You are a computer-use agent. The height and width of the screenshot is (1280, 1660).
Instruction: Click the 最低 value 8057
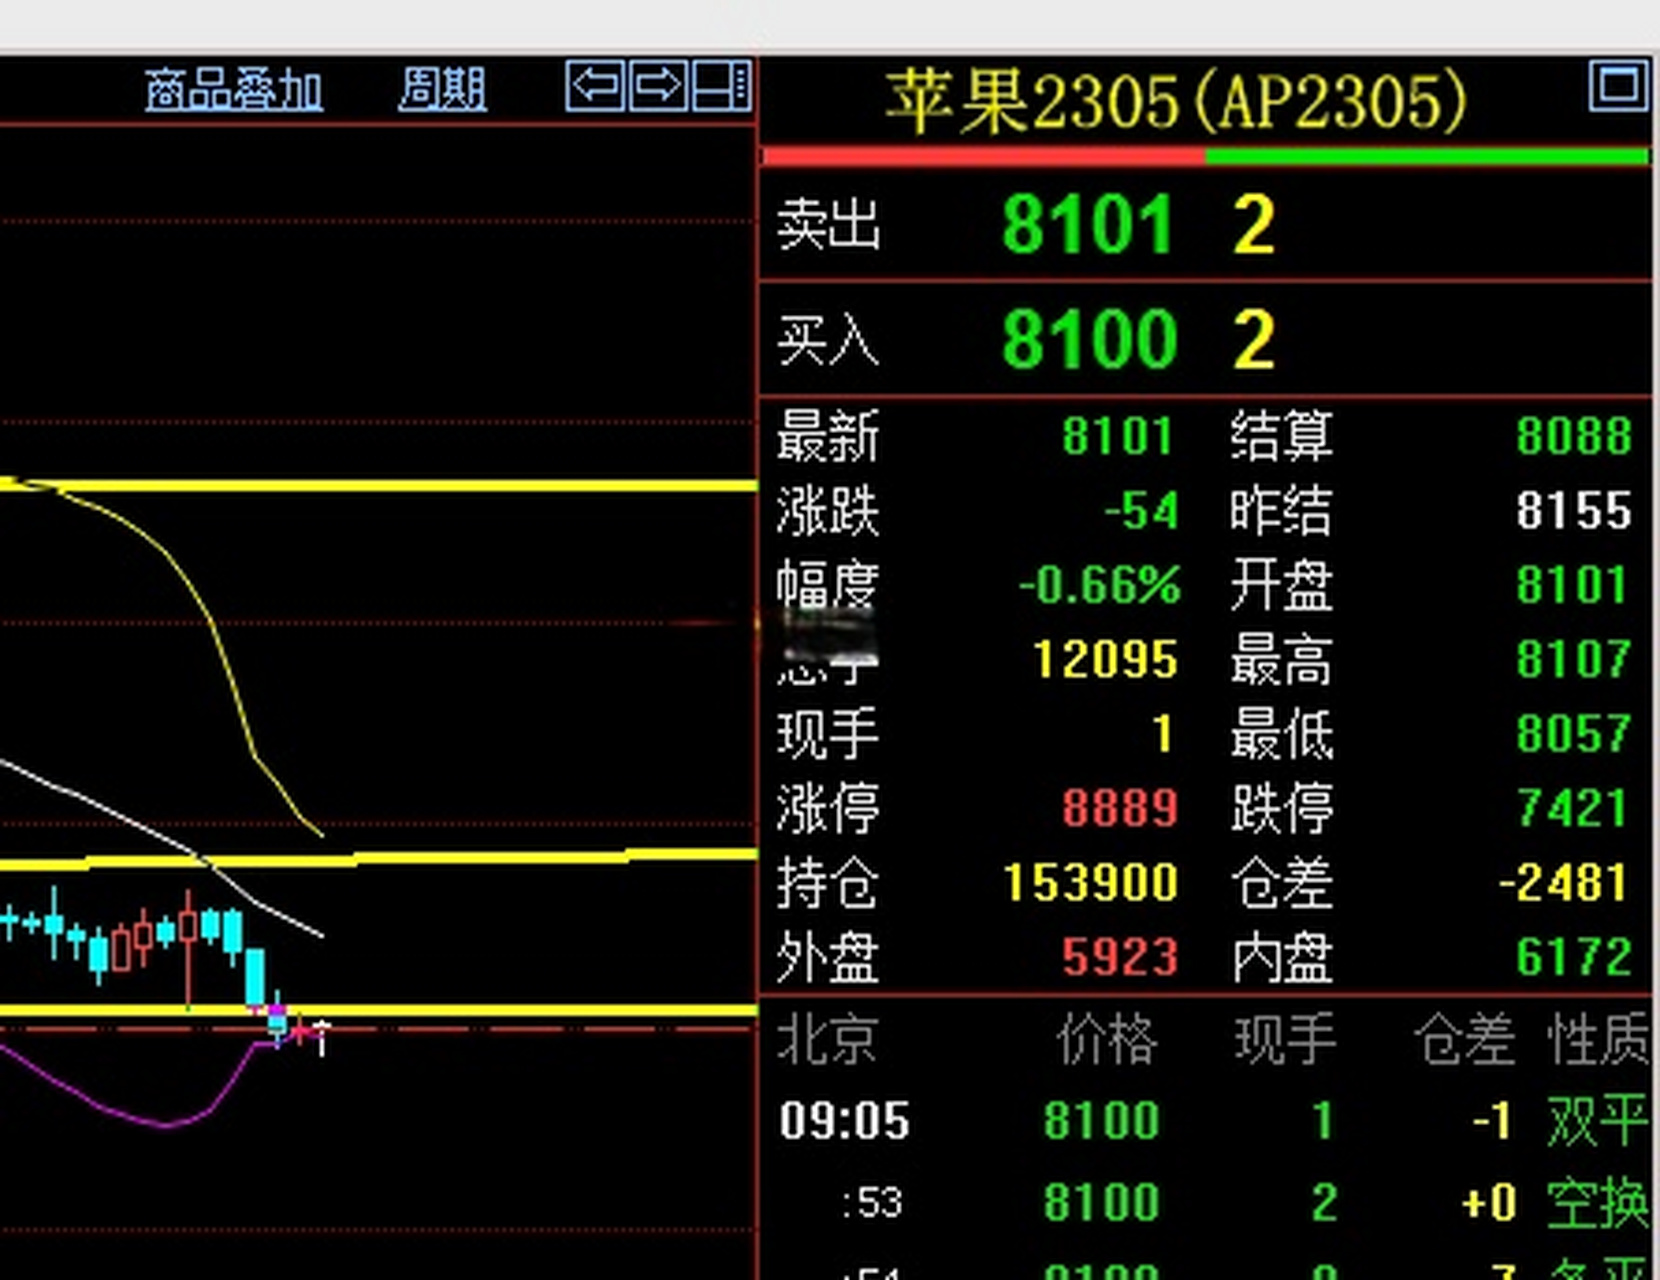click(x=1574, y=734)
